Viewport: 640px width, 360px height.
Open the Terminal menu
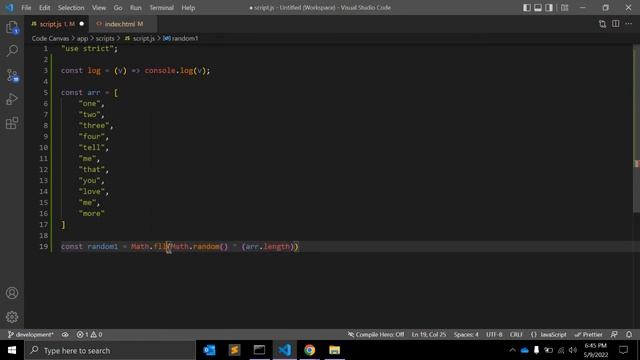pos(161,8)
